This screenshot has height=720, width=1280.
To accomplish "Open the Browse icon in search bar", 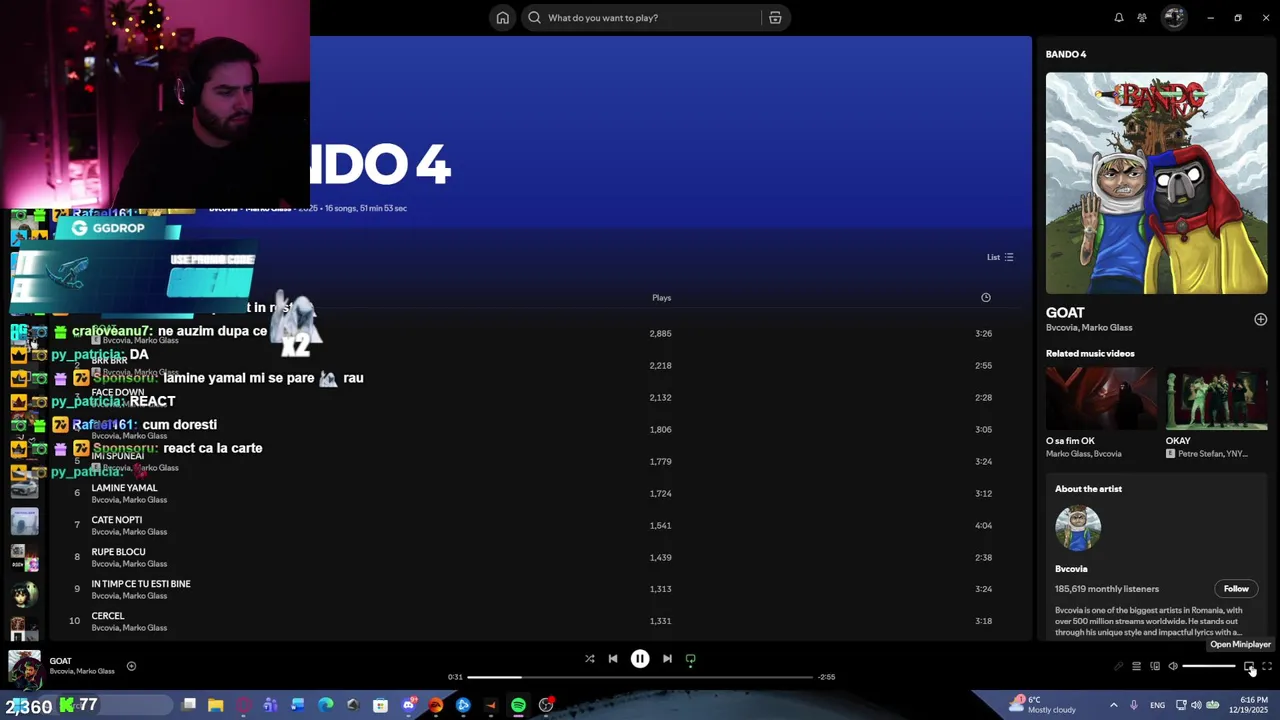I will pos(775,18).
